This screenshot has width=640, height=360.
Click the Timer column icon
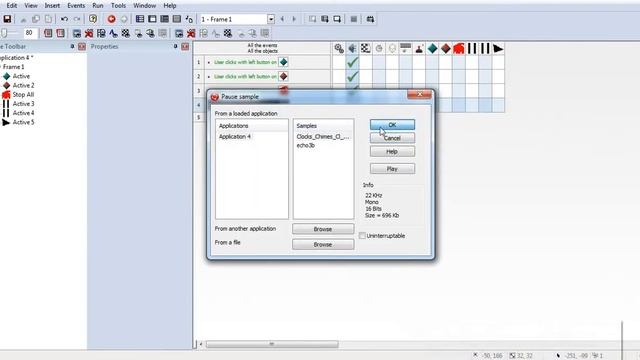click(x=379, y=49)
